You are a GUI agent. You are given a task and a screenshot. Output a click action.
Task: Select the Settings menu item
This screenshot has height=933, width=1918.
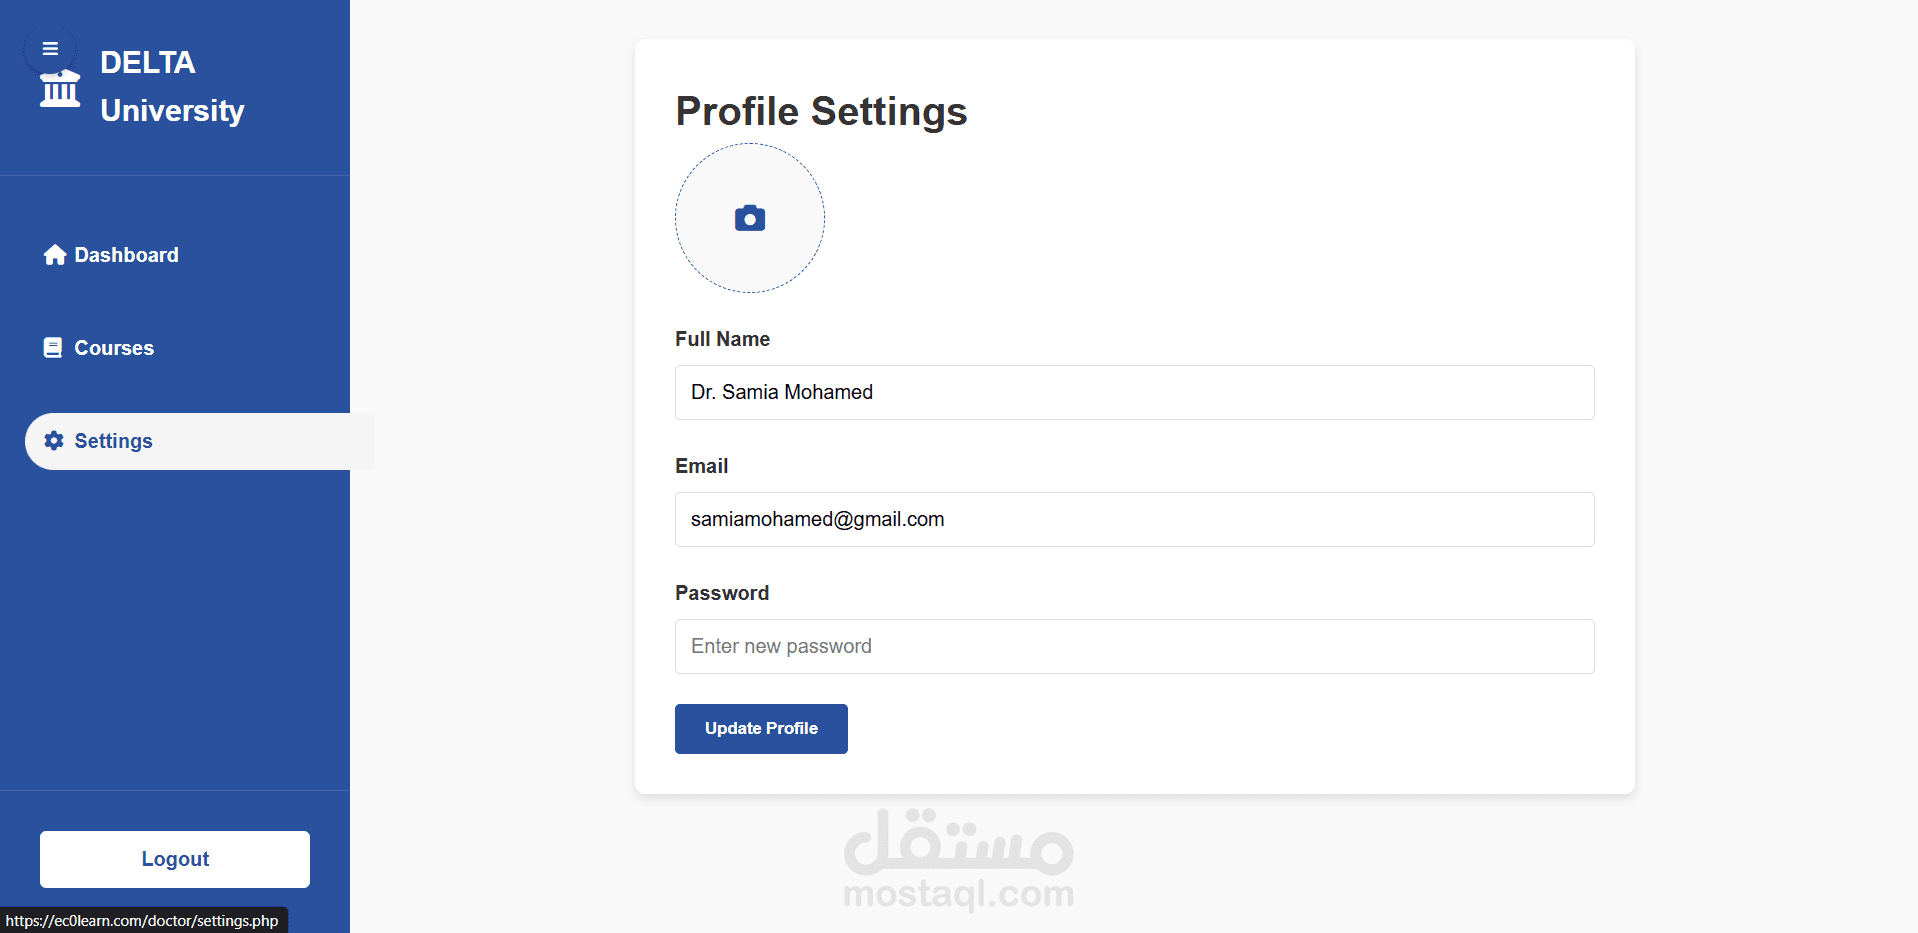pos(113,441)
